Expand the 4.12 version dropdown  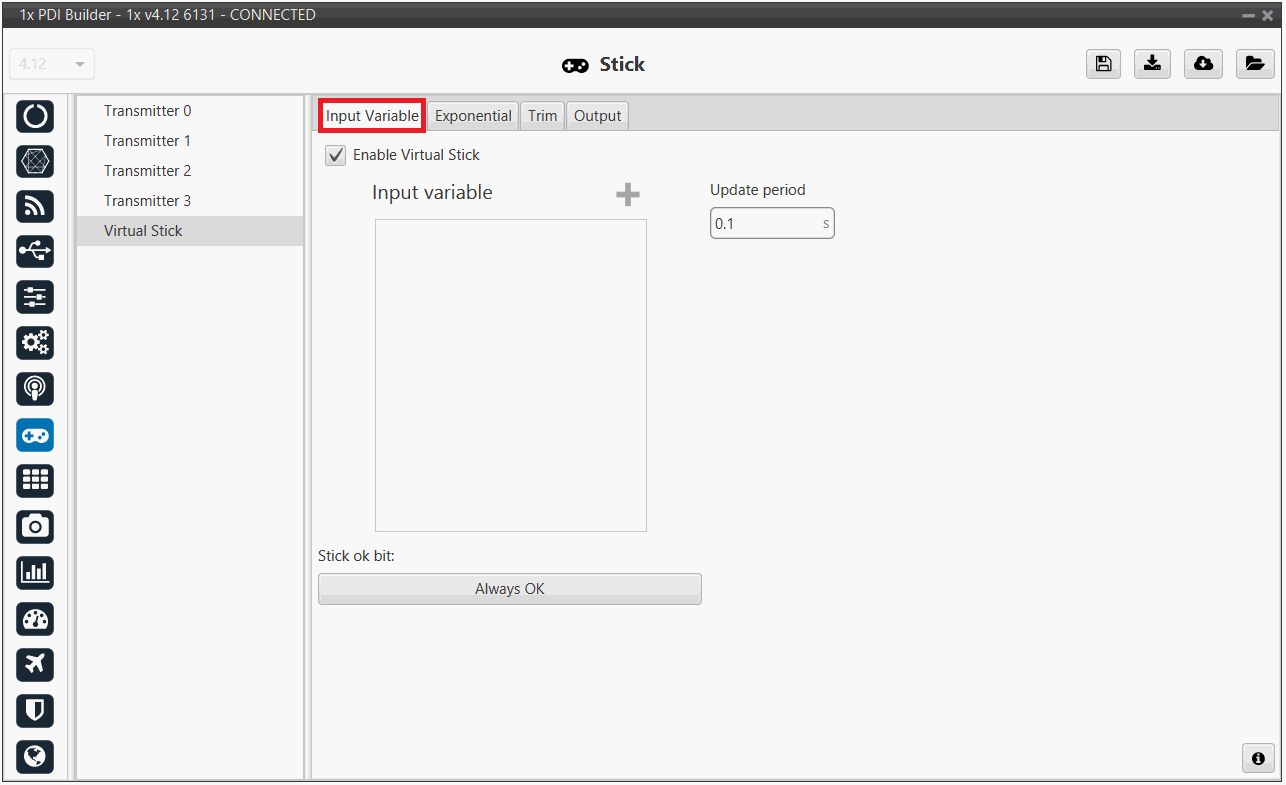coord(52,64)
